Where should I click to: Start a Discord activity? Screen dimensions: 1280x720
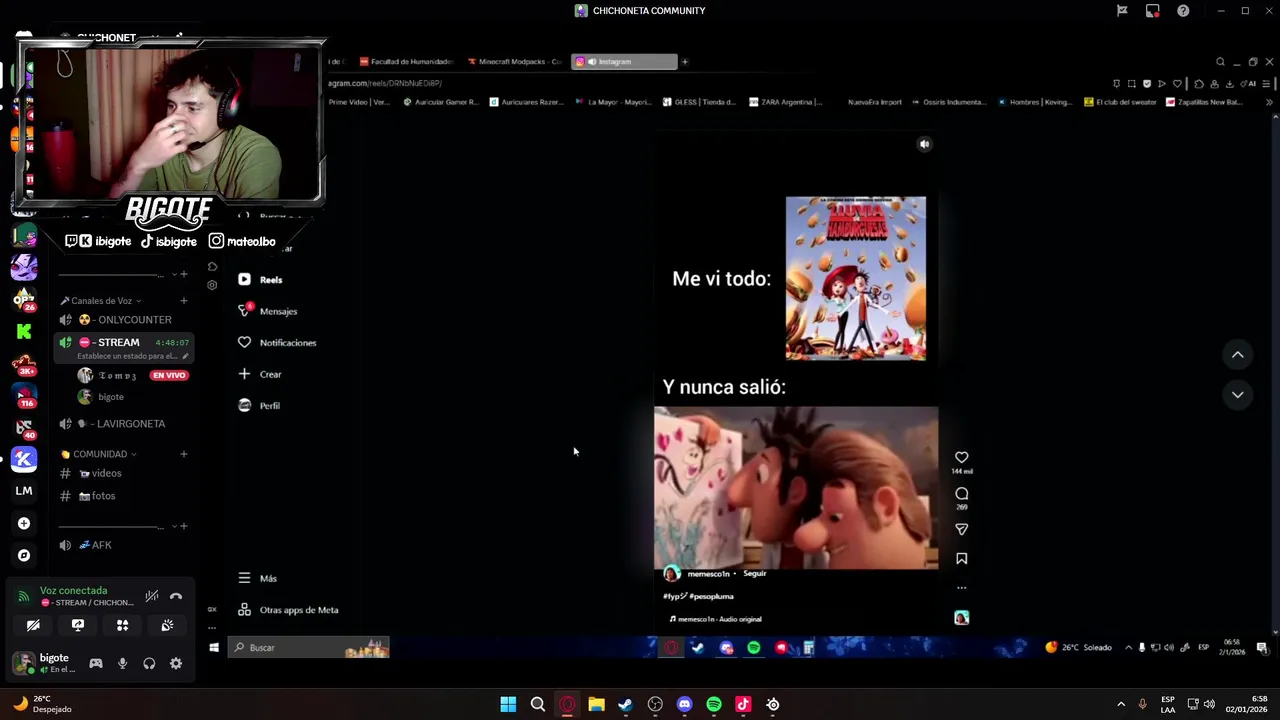122,625
